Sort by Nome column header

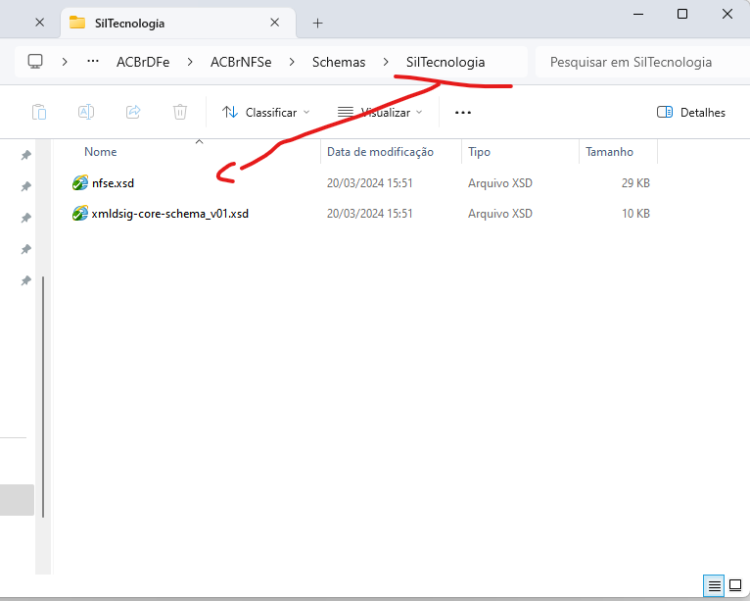click(x=100, y=152)
